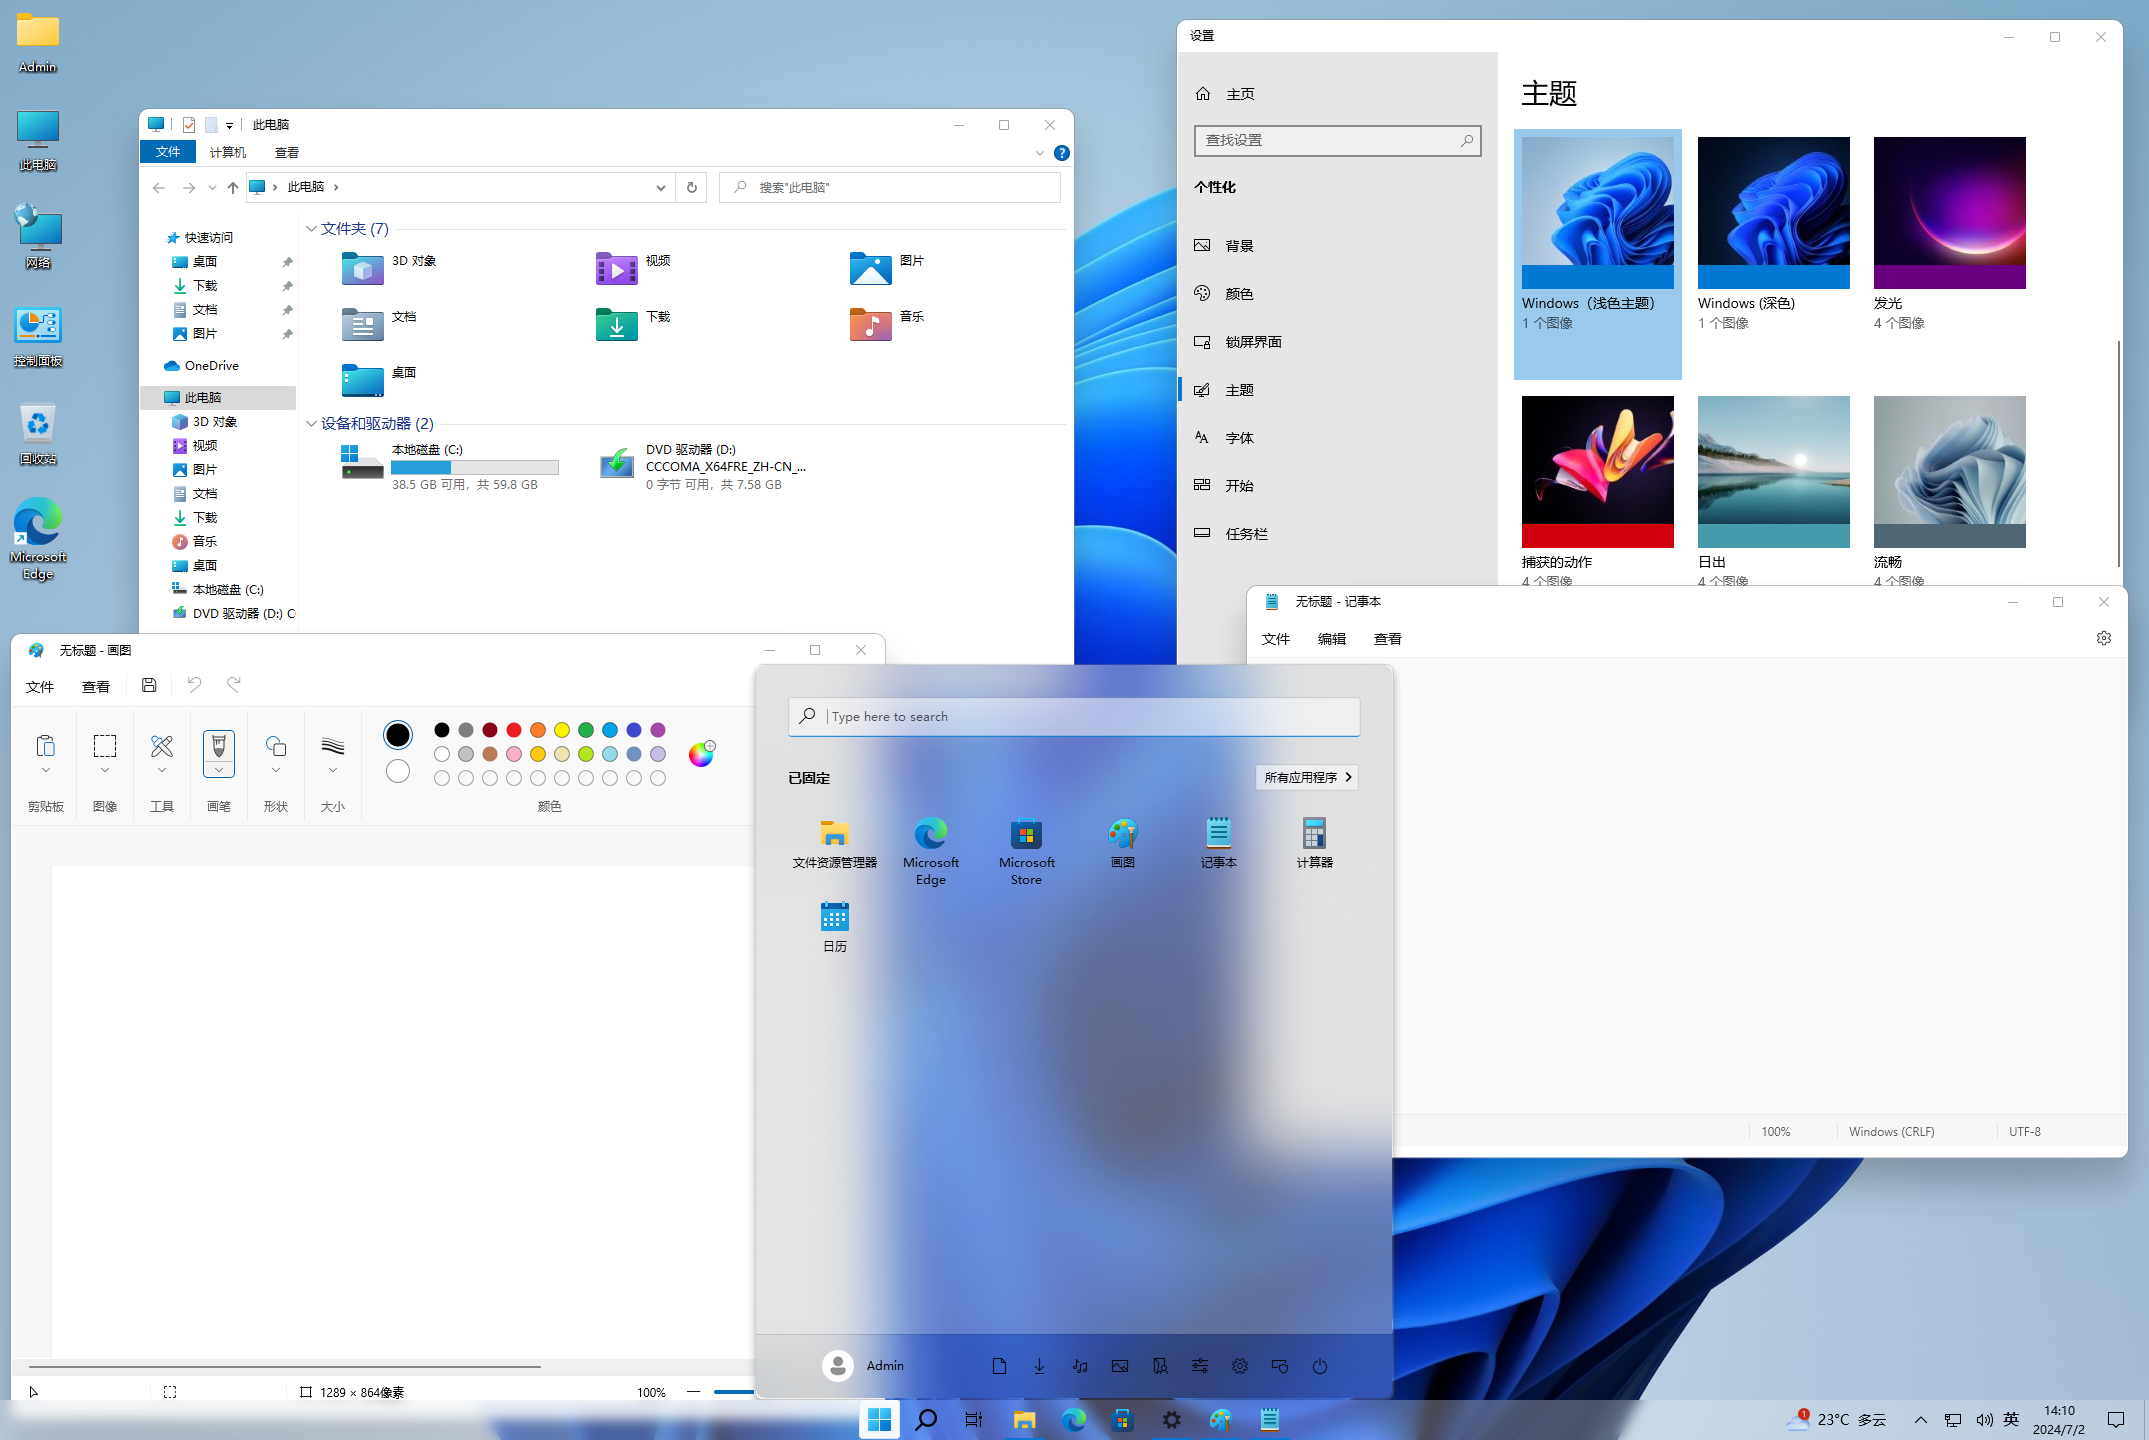Collapse the 文件夹 (7) group
Image resolution: width=2149 pixels, height=1440 pixels.
[x=311, y=229]
